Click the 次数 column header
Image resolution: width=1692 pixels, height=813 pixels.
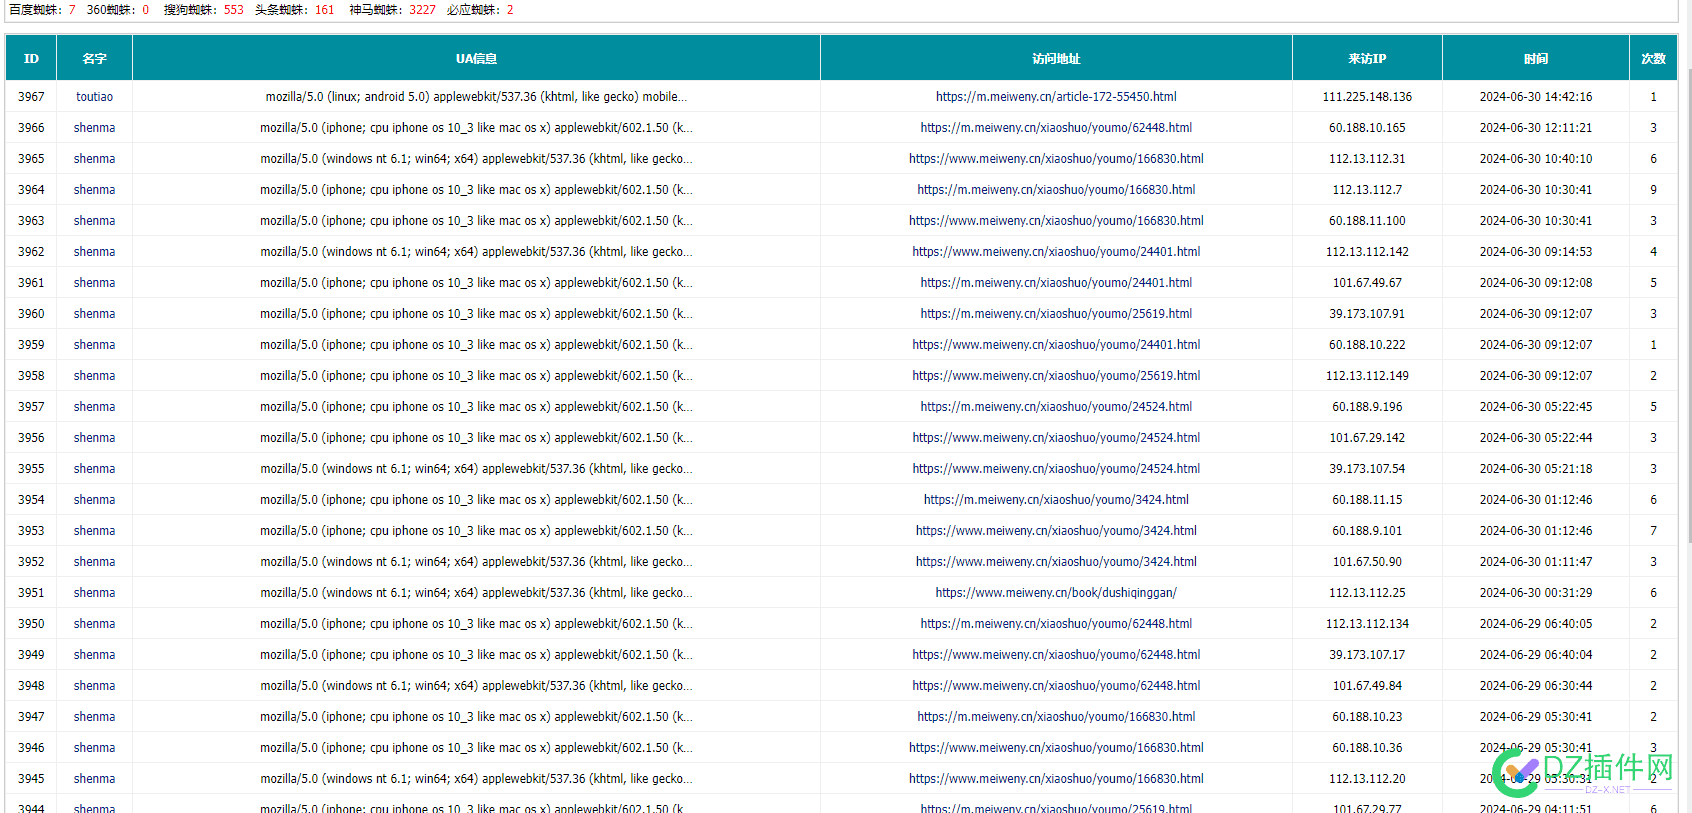pyautogui.click(x=1653, y=58)
